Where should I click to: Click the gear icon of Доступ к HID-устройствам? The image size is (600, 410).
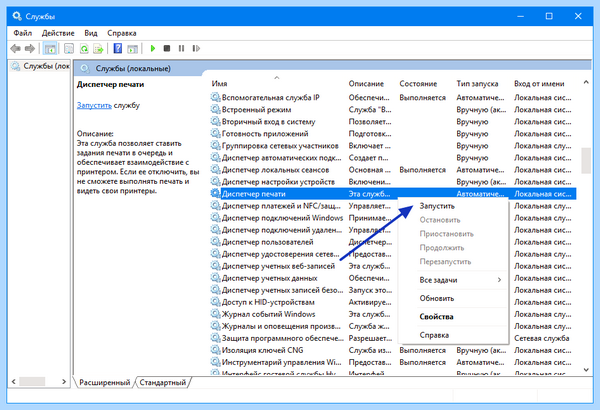[x=215, y=302]
